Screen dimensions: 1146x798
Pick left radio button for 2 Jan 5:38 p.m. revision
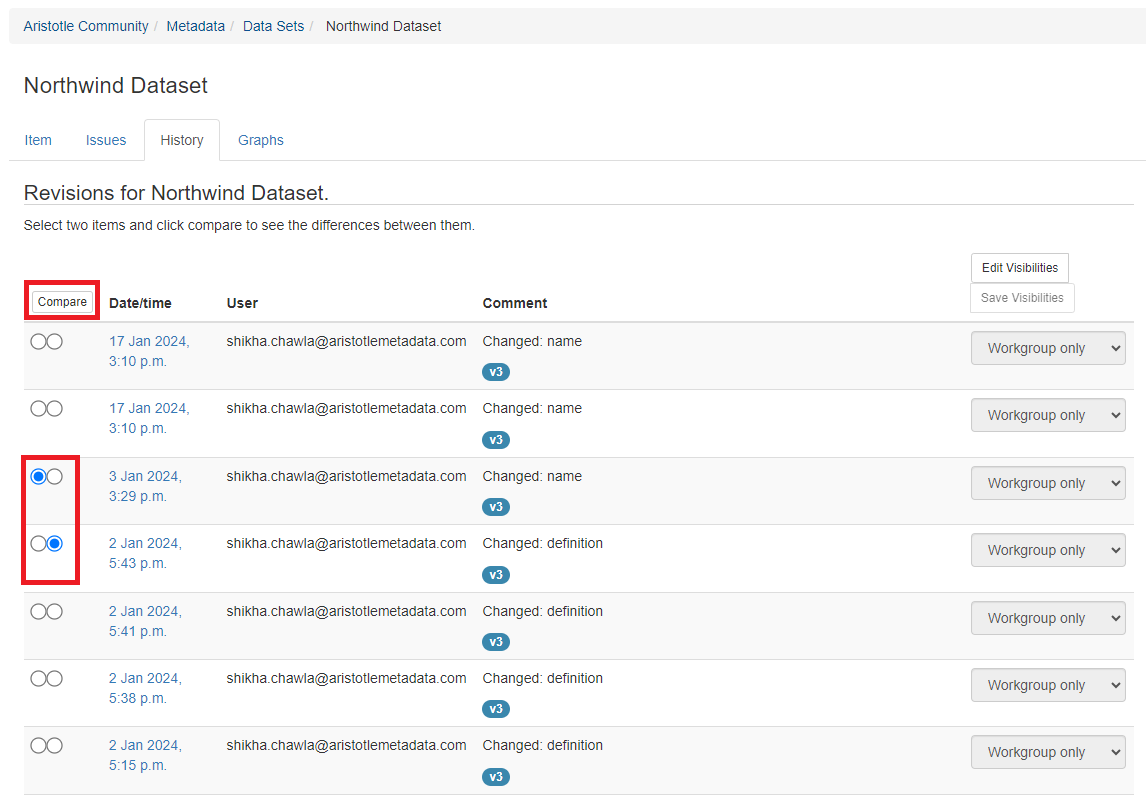(x=38, y=678)
